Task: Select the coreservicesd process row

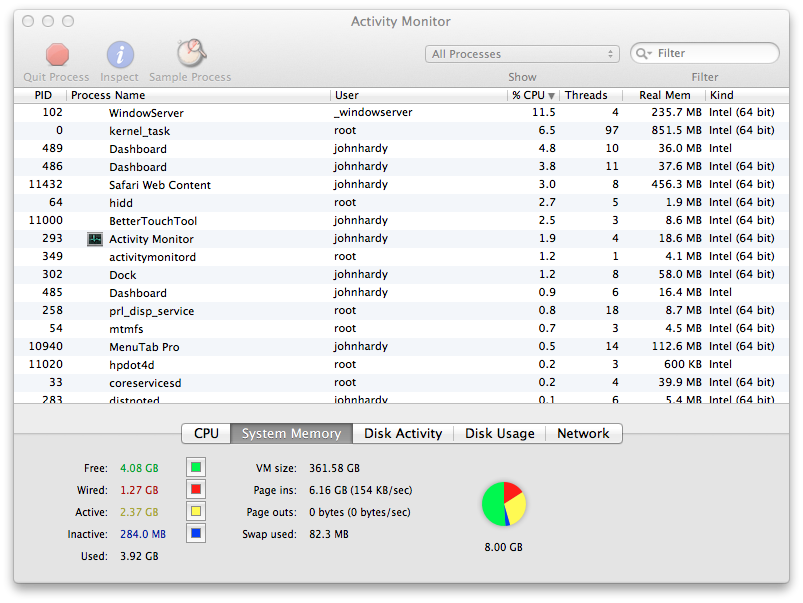Action: 402,383
